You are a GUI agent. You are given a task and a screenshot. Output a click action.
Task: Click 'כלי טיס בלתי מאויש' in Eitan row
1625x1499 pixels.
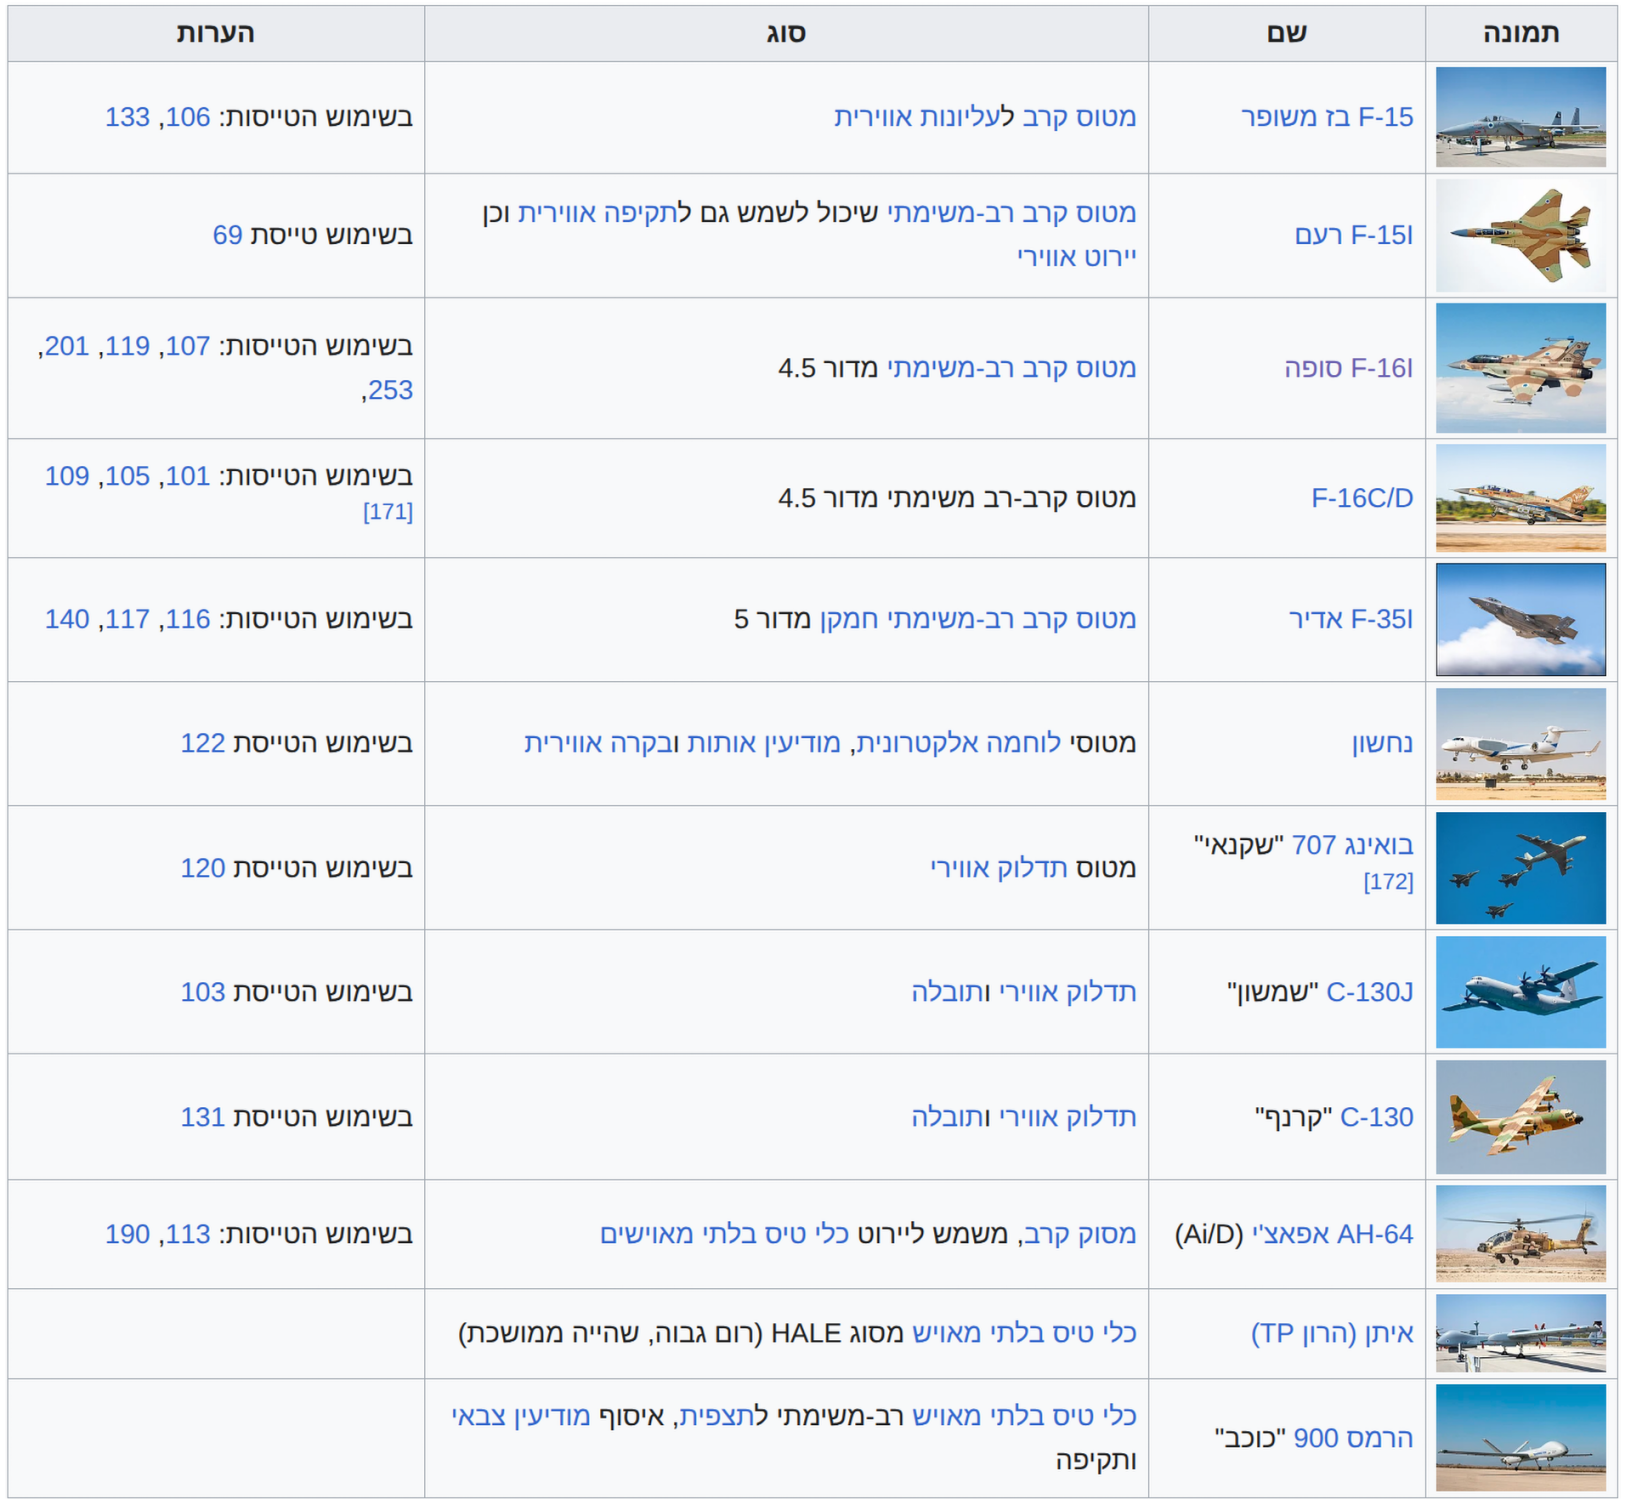pos(1024,1333)
